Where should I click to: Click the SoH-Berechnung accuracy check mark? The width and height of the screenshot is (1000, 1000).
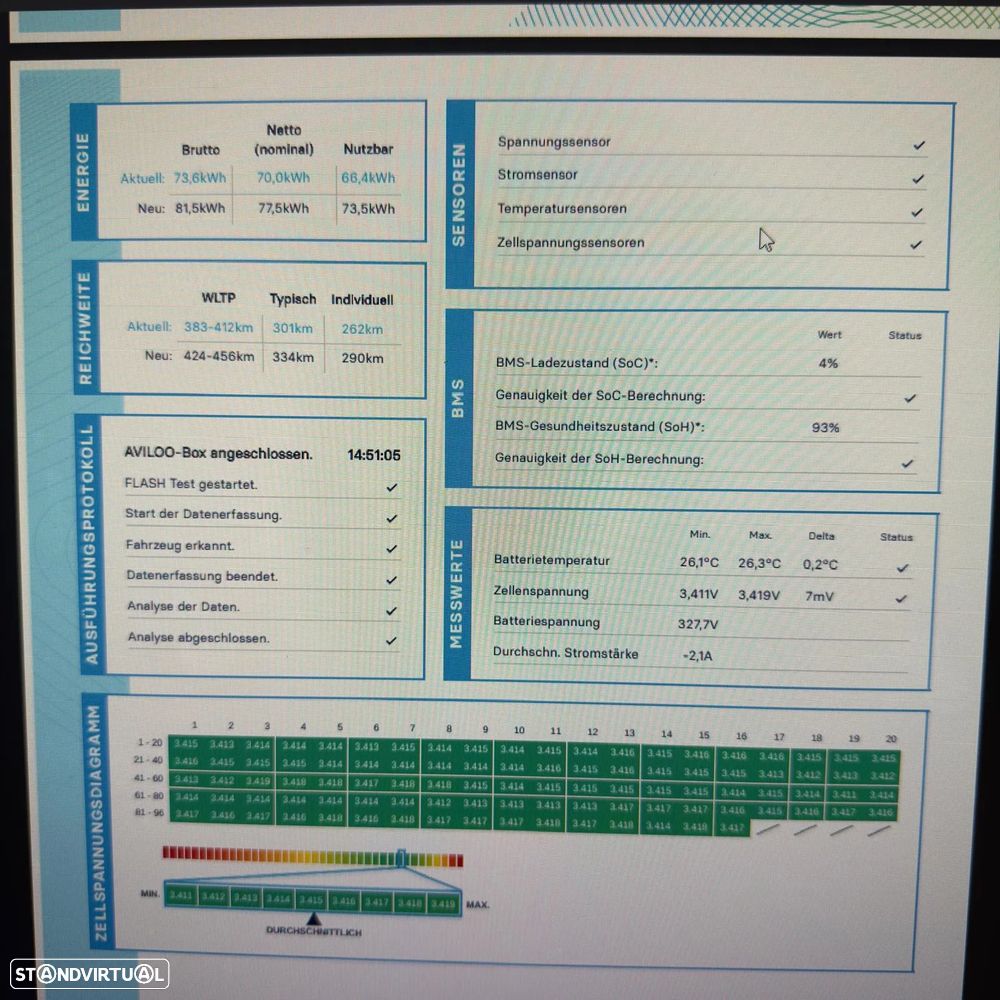pos(908,464)
